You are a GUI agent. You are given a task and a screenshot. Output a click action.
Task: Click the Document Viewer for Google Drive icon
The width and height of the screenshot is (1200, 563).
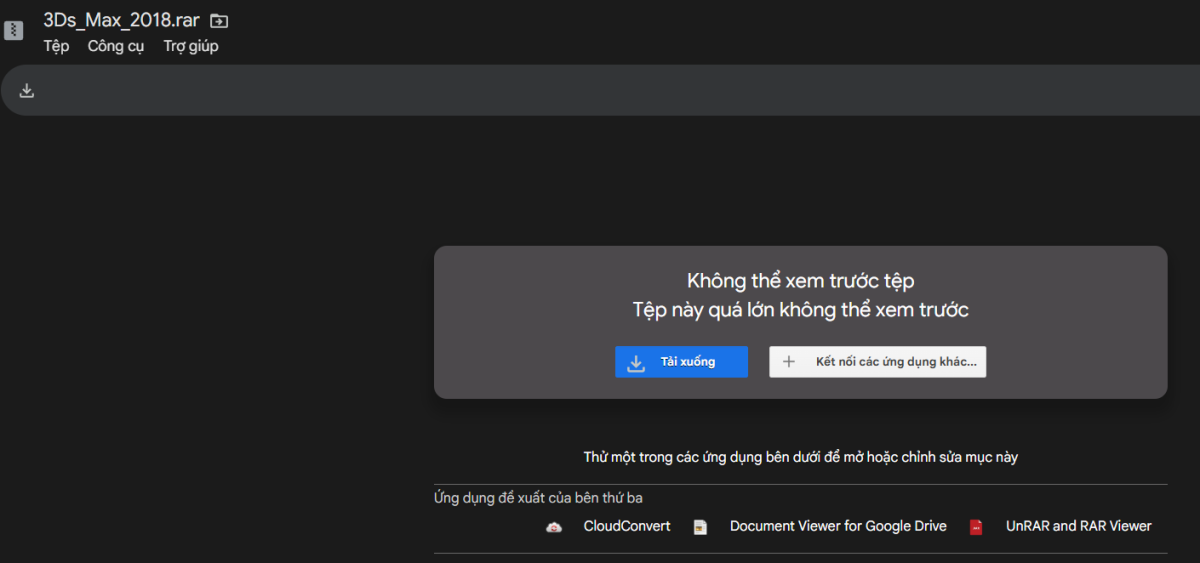coord(700,527)
